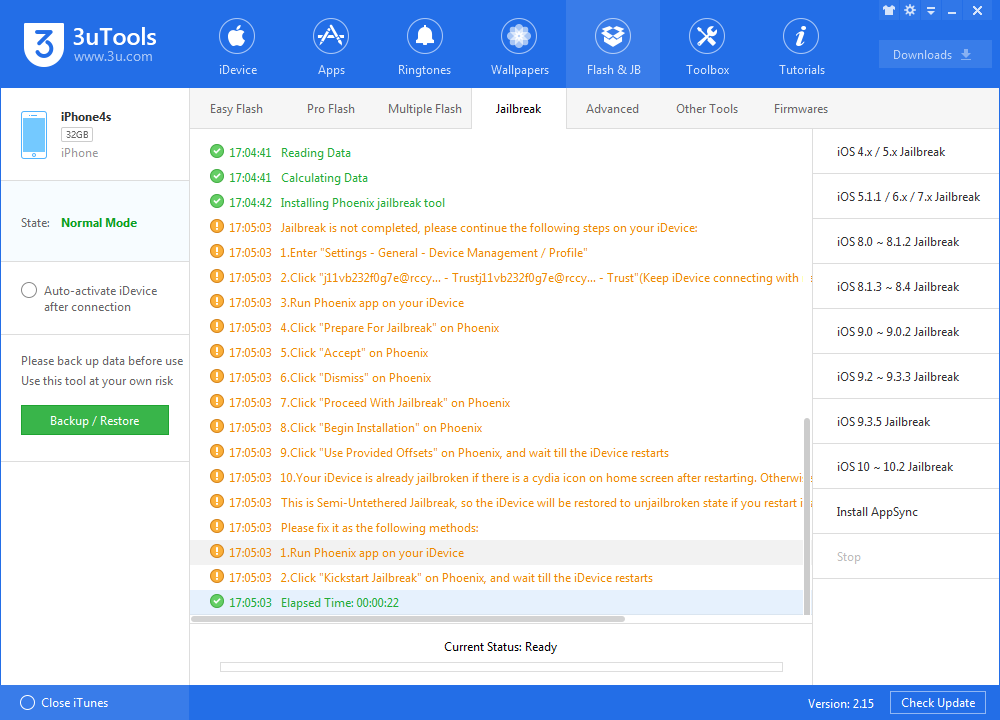Image resolution: width=1000 pixels, height=720 pixels.
Task: Click the green check on Elapsed Time line
Action: pyautogui.click(x=217, y=601)
